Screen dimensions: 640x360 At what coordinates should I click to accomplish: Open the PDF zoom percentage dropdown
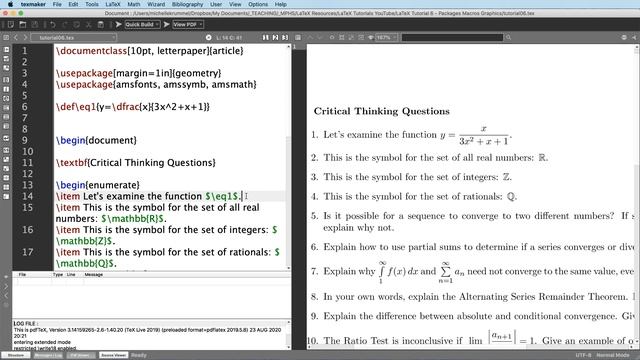click(386, 38)
